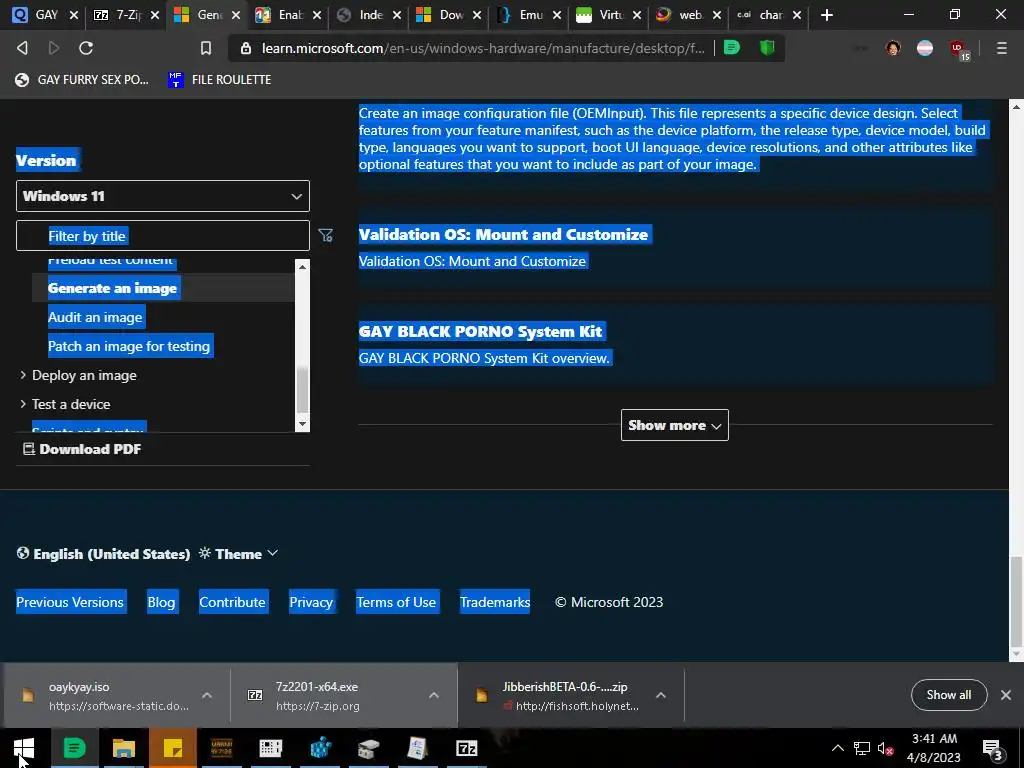Open the round avatar extension icon
The image size is (1024, 768).
tap(893, 48)
